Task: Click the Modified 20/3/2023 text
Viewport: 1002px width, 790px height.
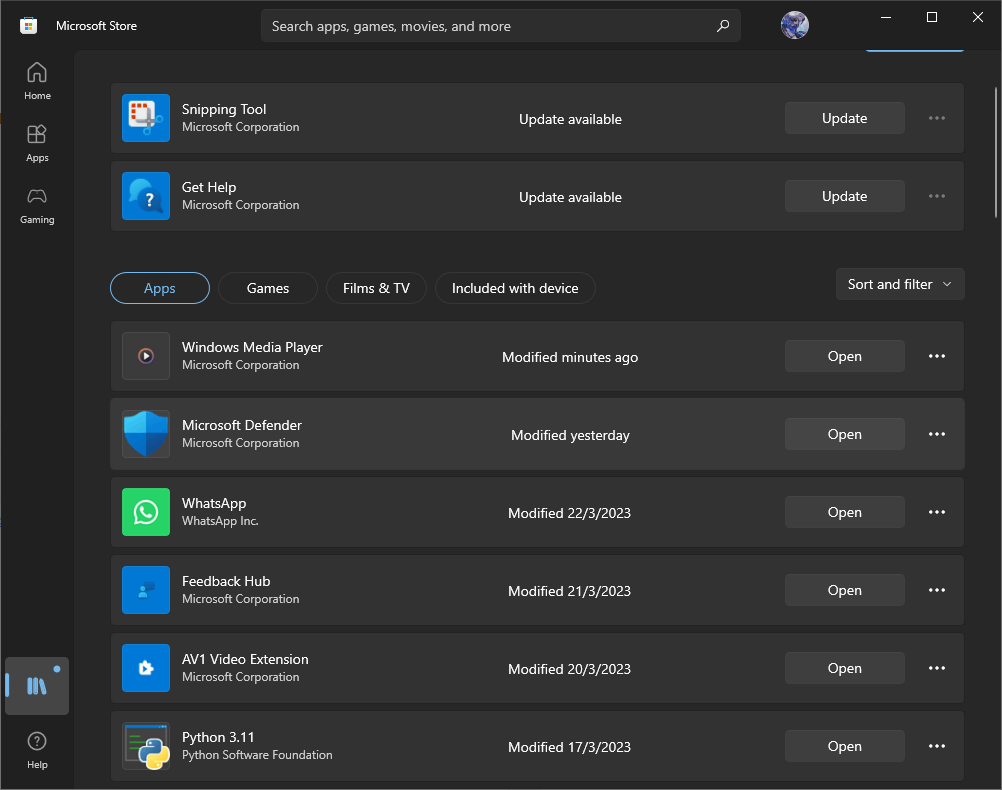Action: (x=569, y=669)
